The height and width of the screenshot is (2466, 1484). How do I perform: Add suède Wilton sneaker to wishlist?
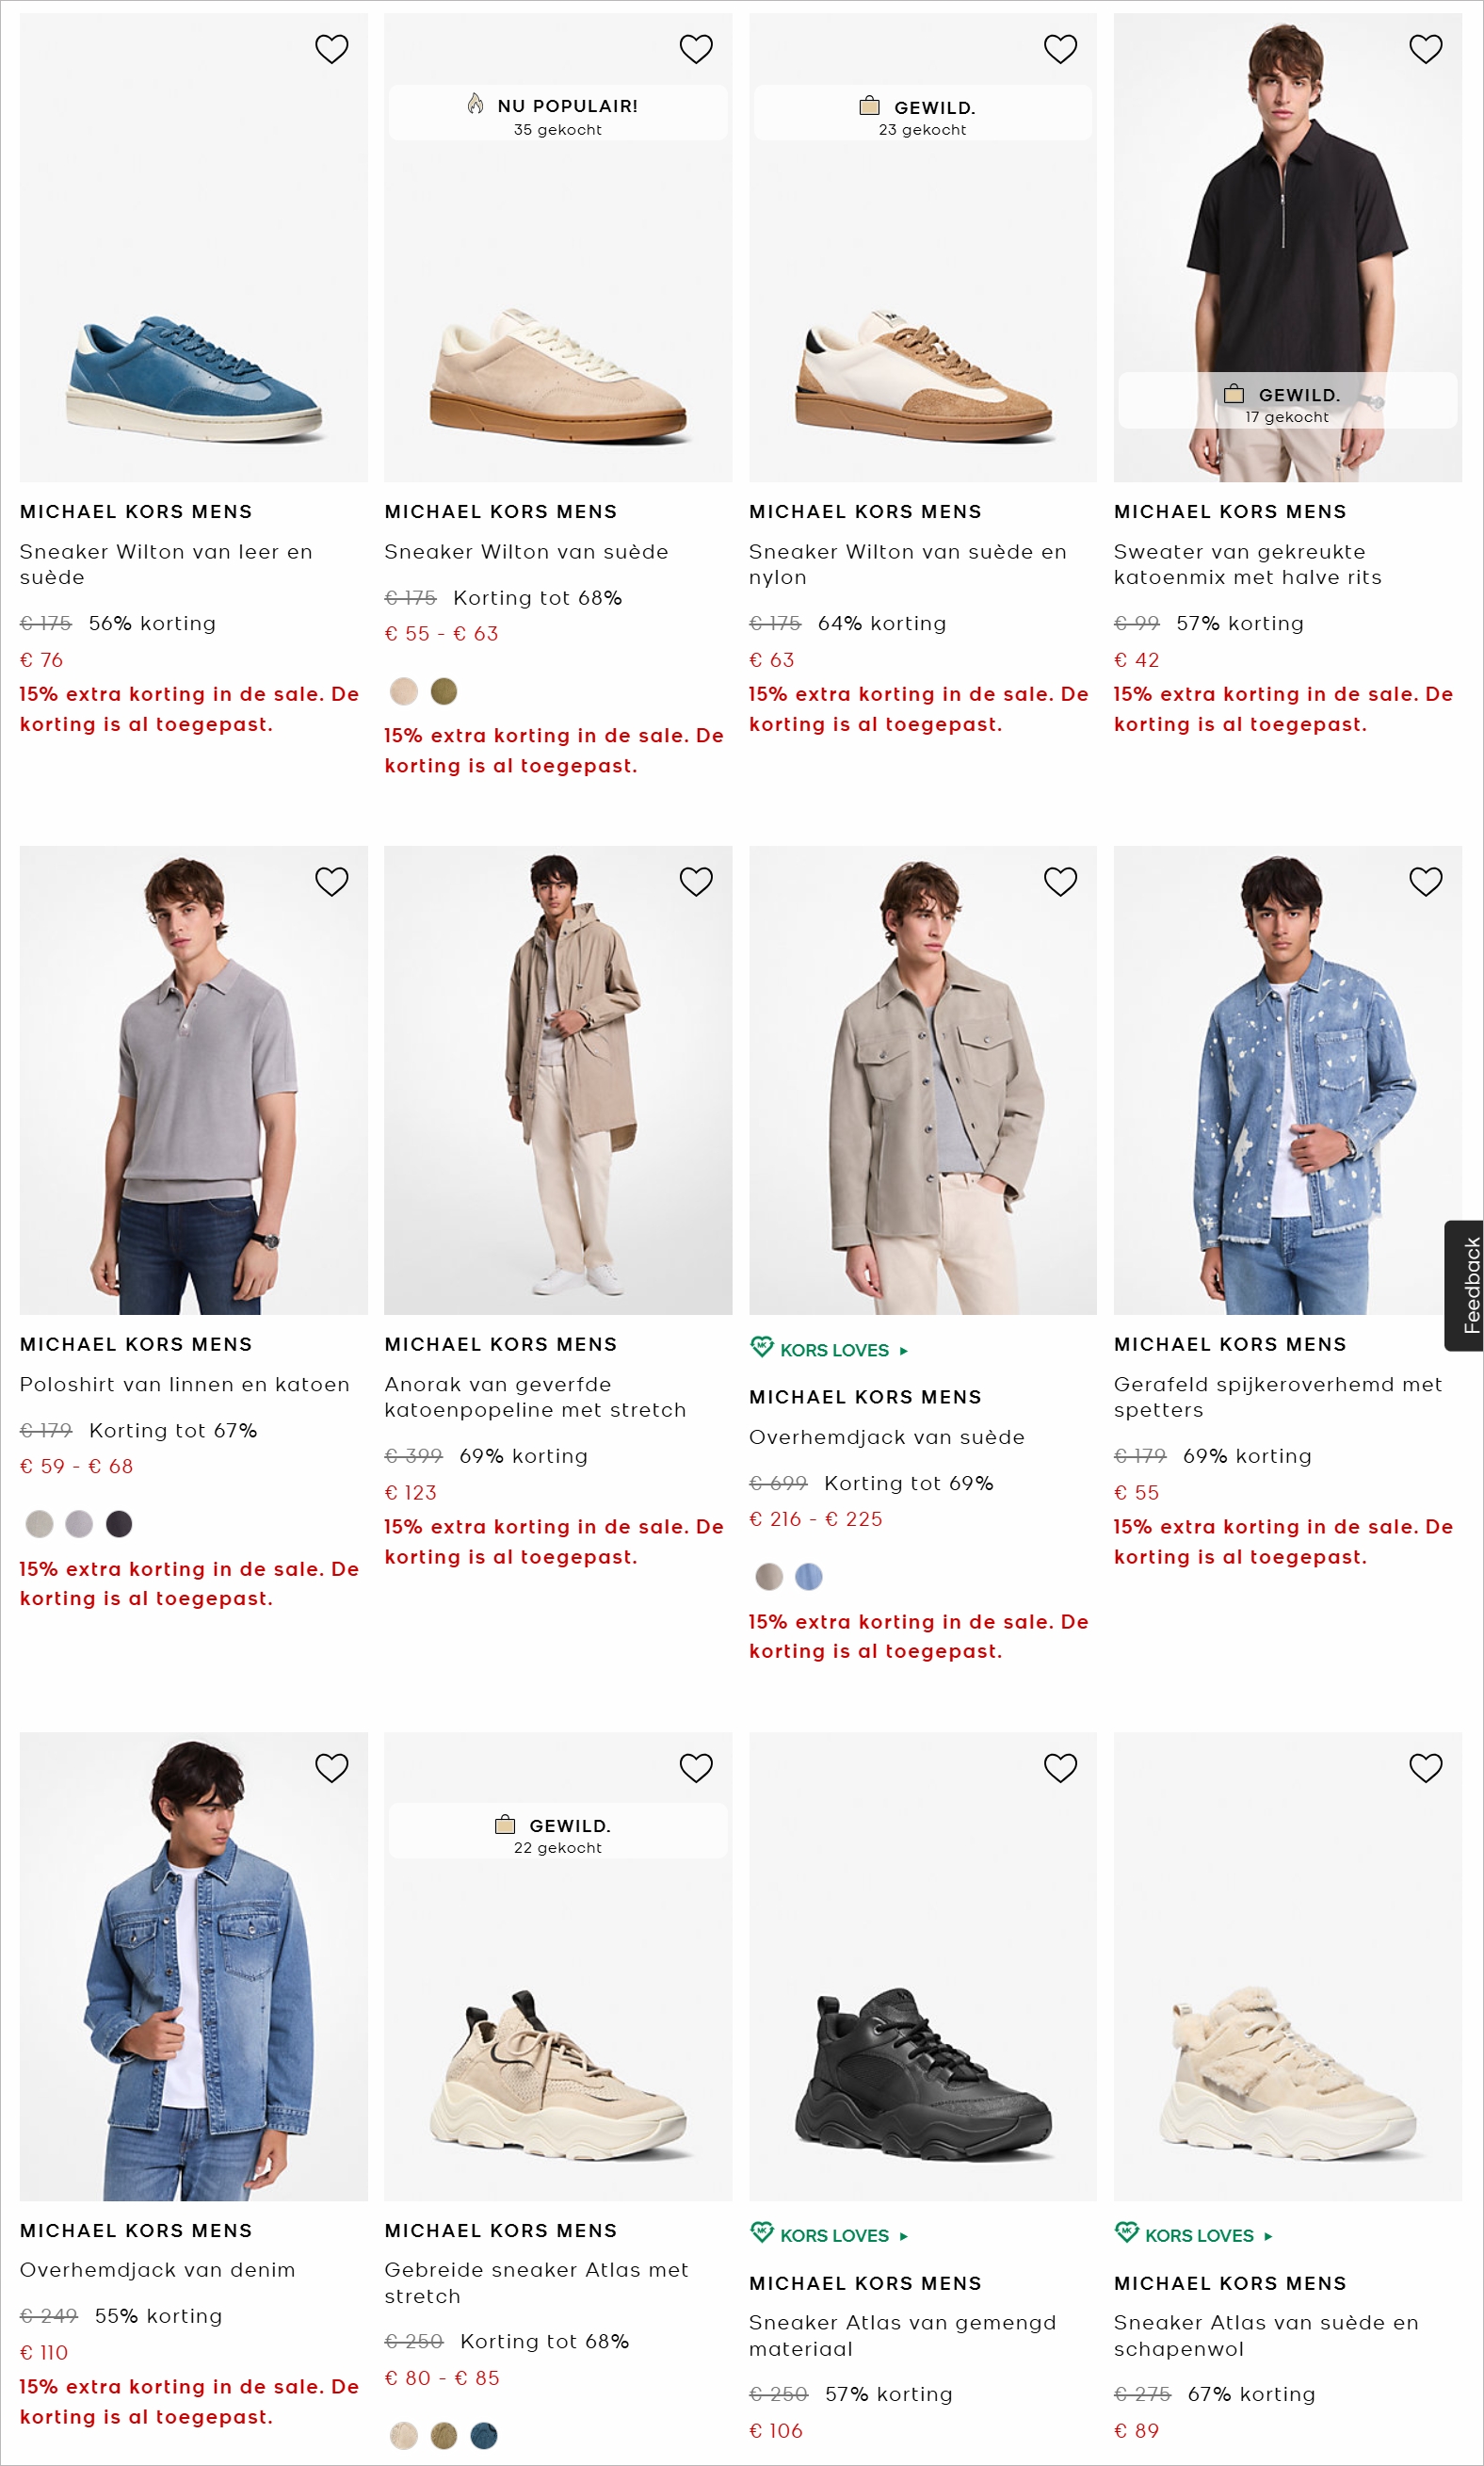(x=696, y=49)
